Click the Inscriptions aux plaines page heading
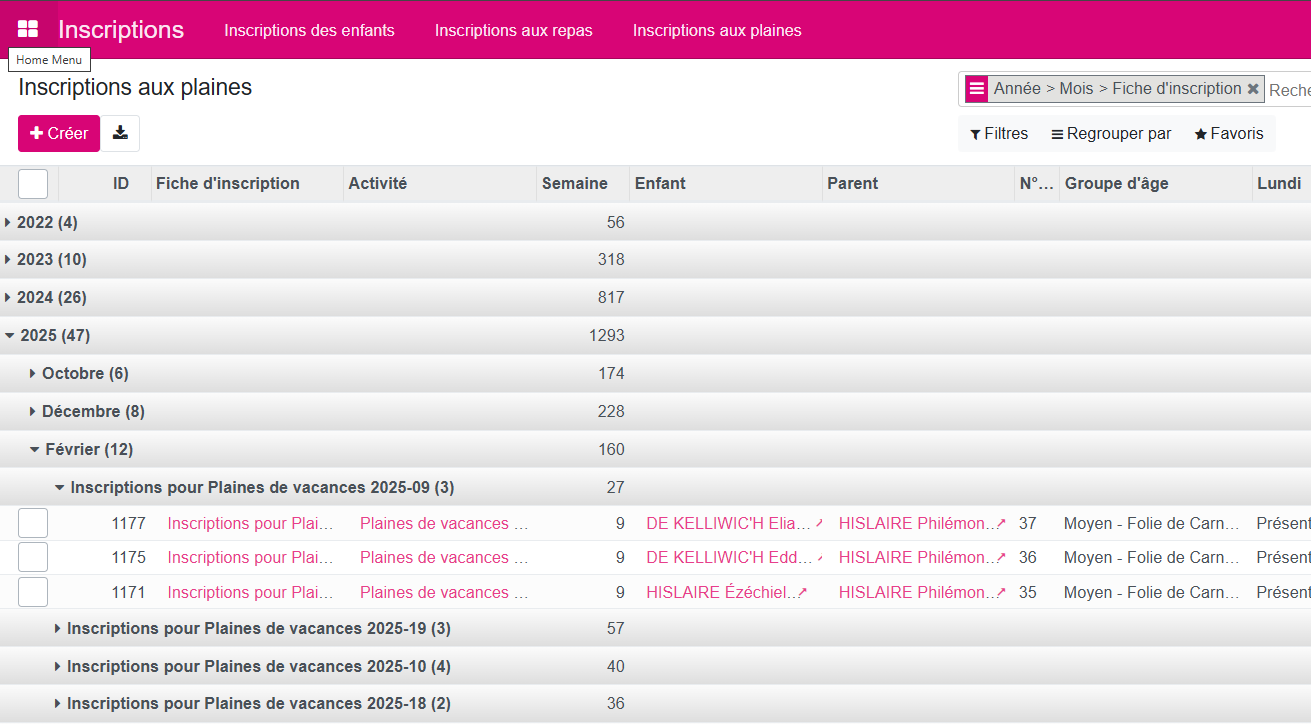The height and width of the screenshot is (724, 1311). [135, 88]
